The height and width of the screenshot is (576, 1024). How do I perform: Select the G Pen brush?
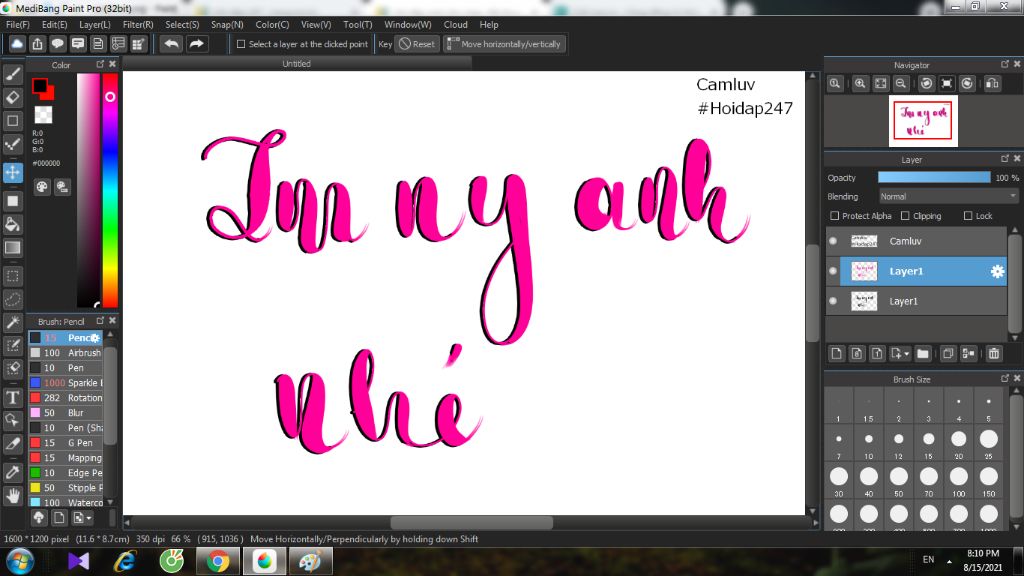pyautogui.click(x=66, y=443)
